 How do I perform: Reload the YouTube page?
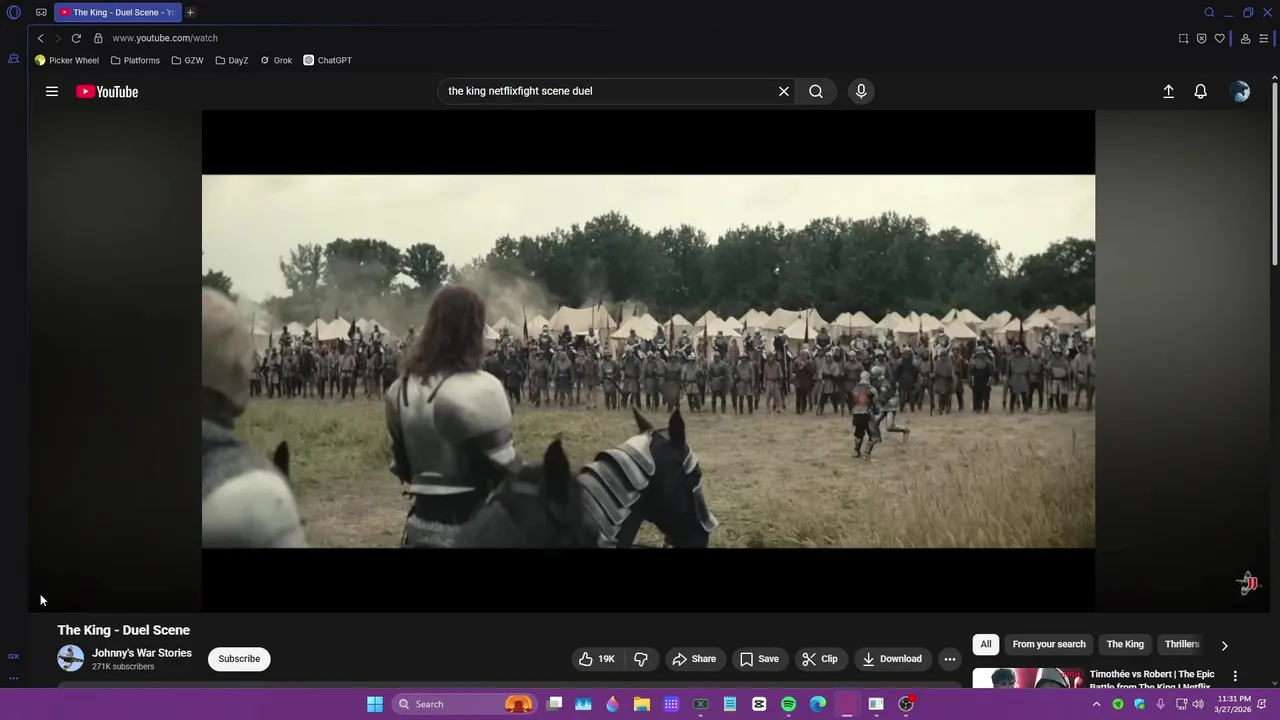coord(76,38)
